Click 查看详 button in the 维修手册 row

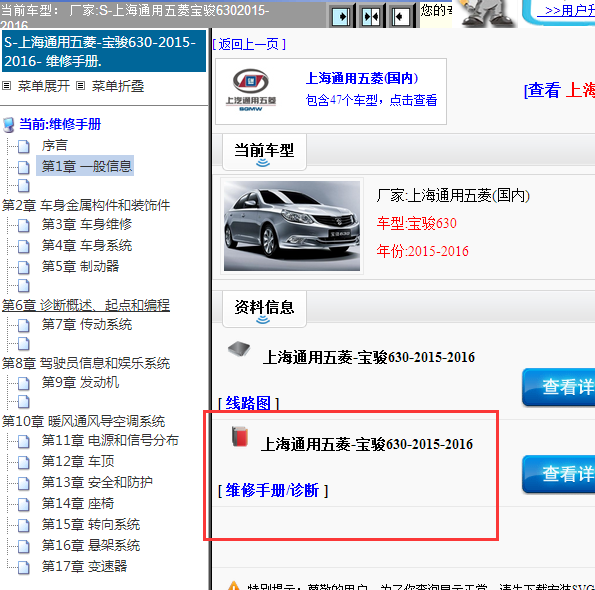coord(559,474)
